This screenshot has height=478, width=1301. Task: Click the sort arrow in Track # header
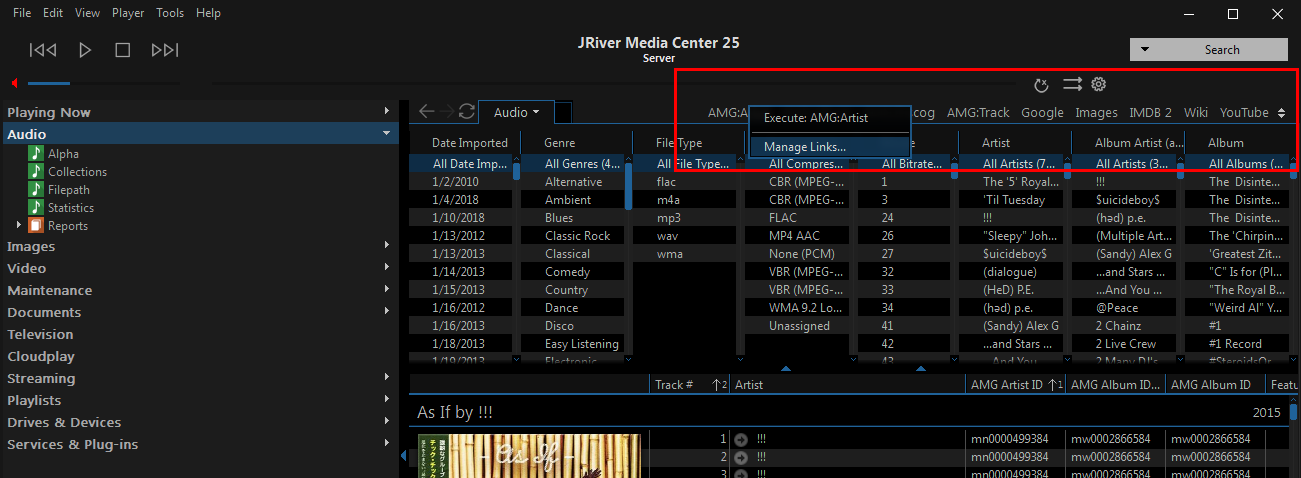coord(719,385)
